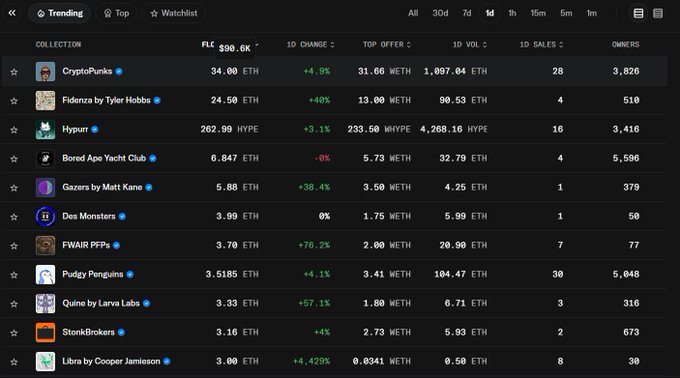Image resolution: width=680 pixels, height=378 pixels.
Task: Open the Bored Ape Yacht Club link
Action: [104, 158]
